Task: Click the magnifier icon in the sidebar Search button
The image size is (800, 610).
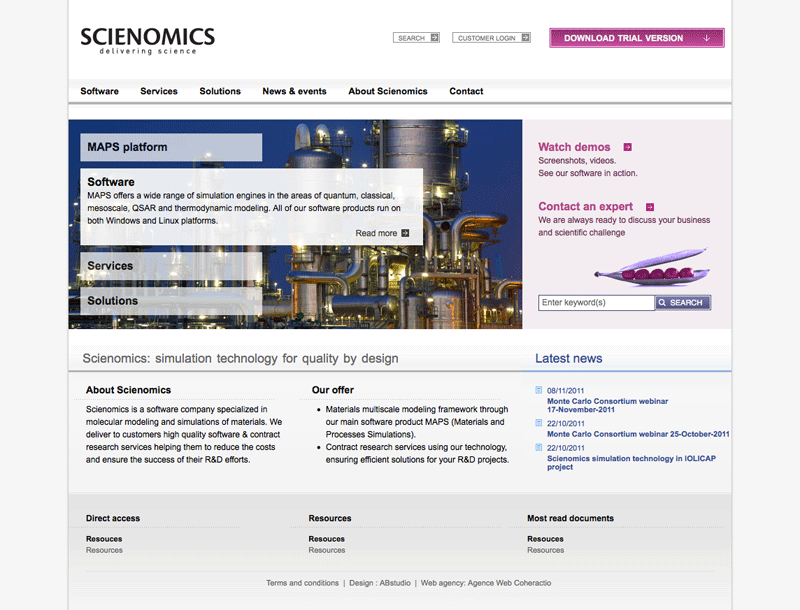Action: 662,302
